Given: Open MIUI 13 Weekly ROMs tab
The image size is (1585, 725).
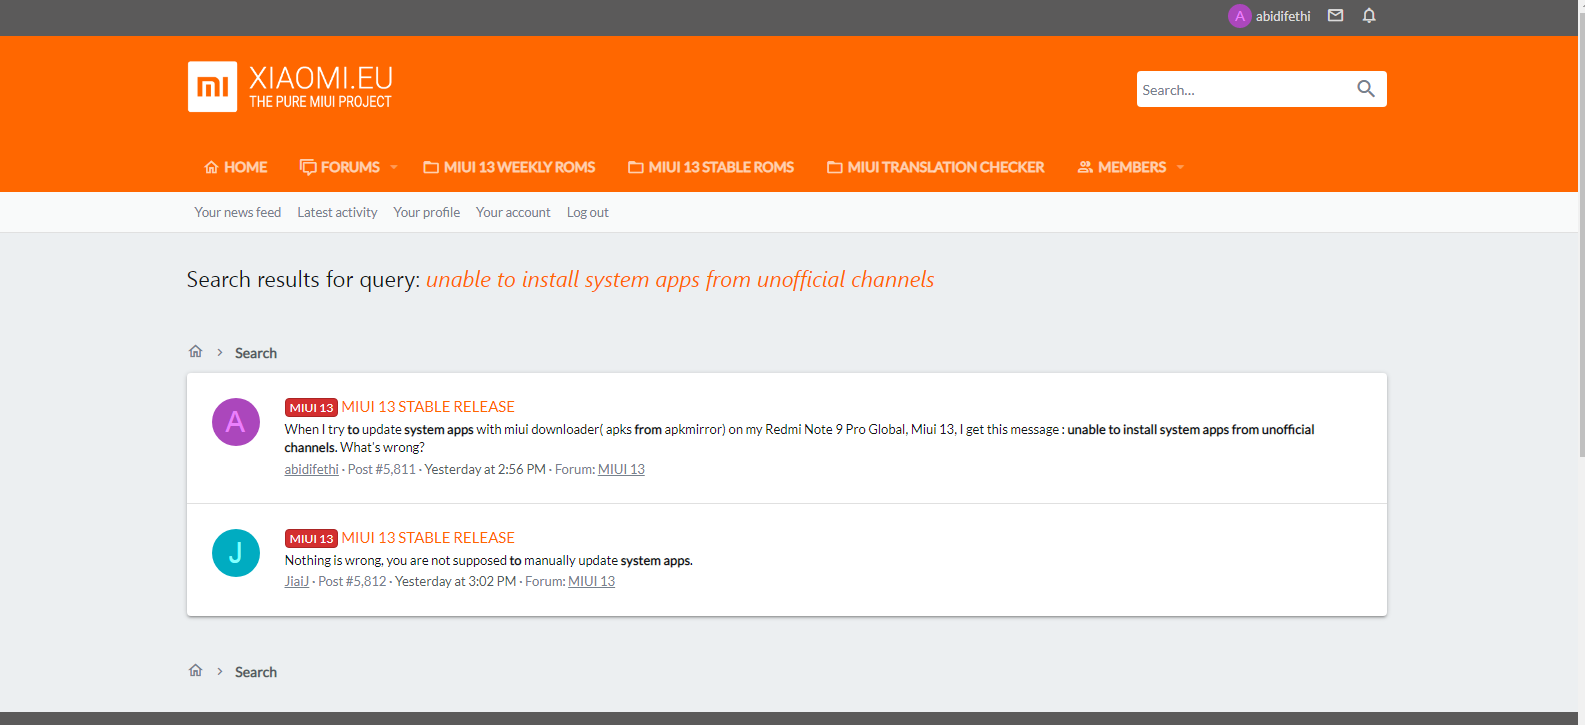Looking at the screenshot, I should [x=509, y=167].
